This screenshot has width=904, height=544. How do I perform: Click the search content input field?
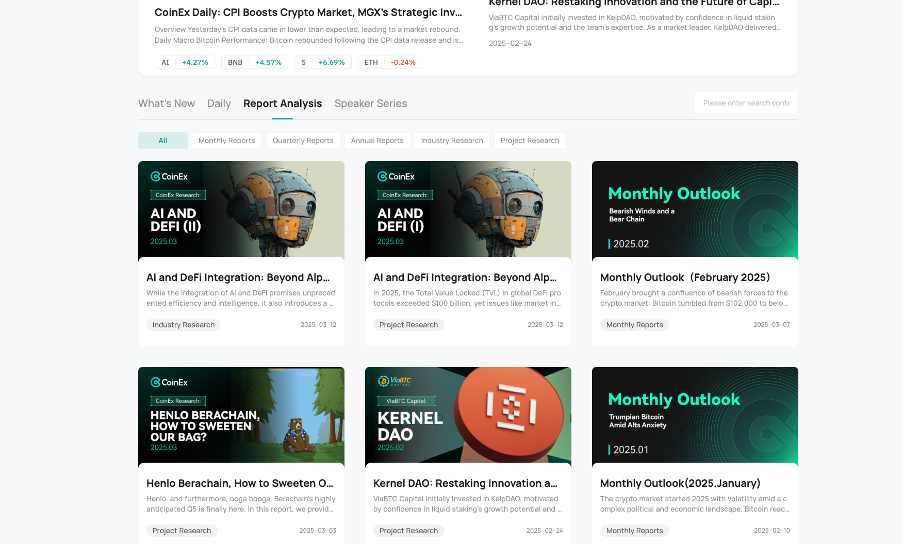(x=746, y=103)
